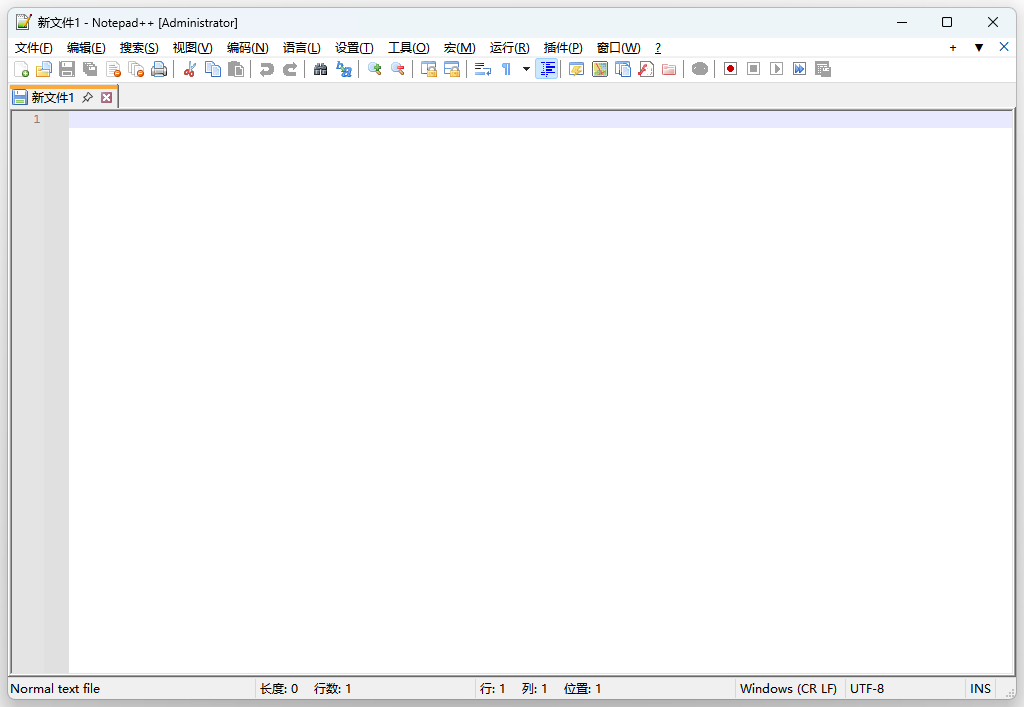Click UTF-8 encoding in the status bar
The width and height of the screenshot is (1024, 707).
867,689
